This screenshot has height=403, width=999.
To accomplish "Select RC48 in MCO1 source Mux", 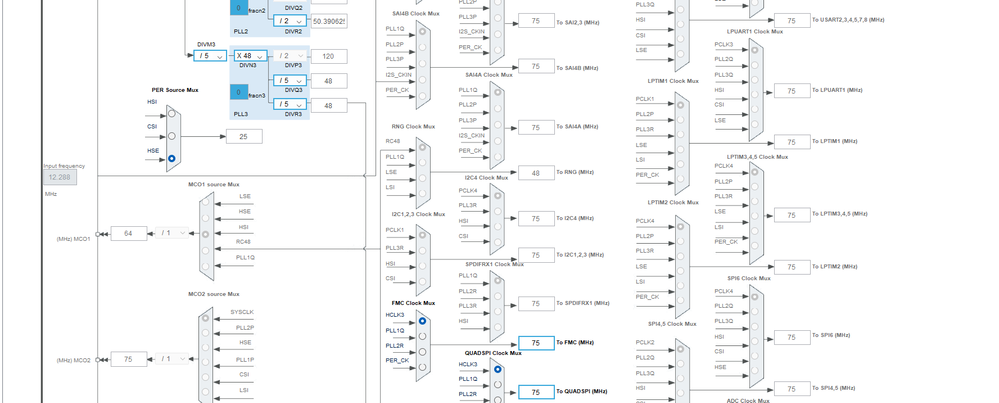I will coord(205,250).
